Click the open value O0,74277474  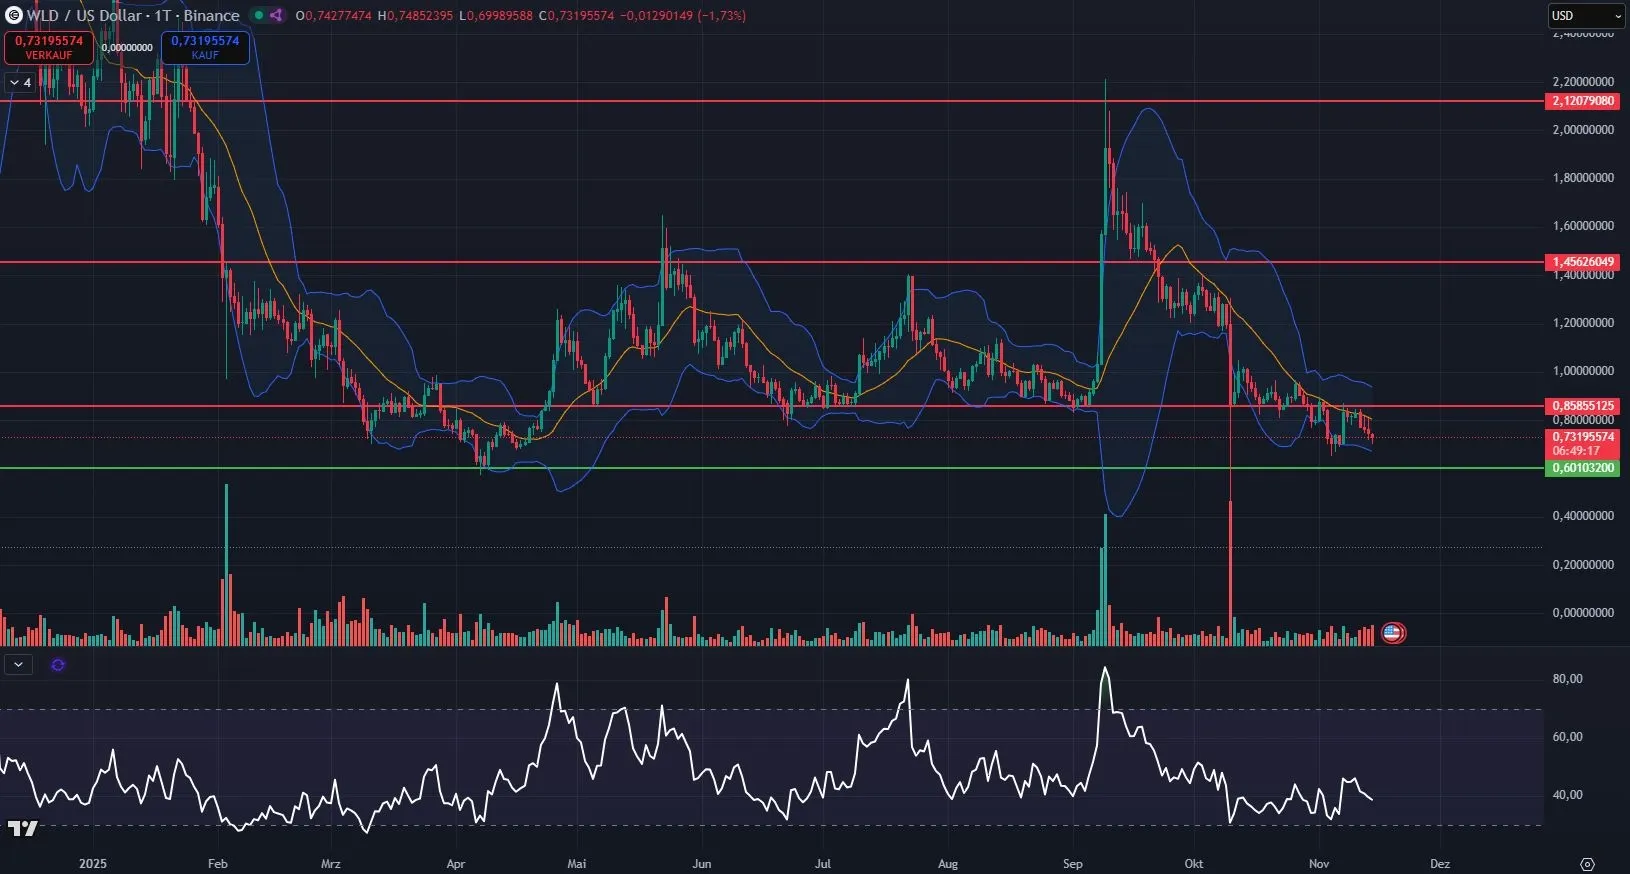pyautogui.click(x=334, y=15)
